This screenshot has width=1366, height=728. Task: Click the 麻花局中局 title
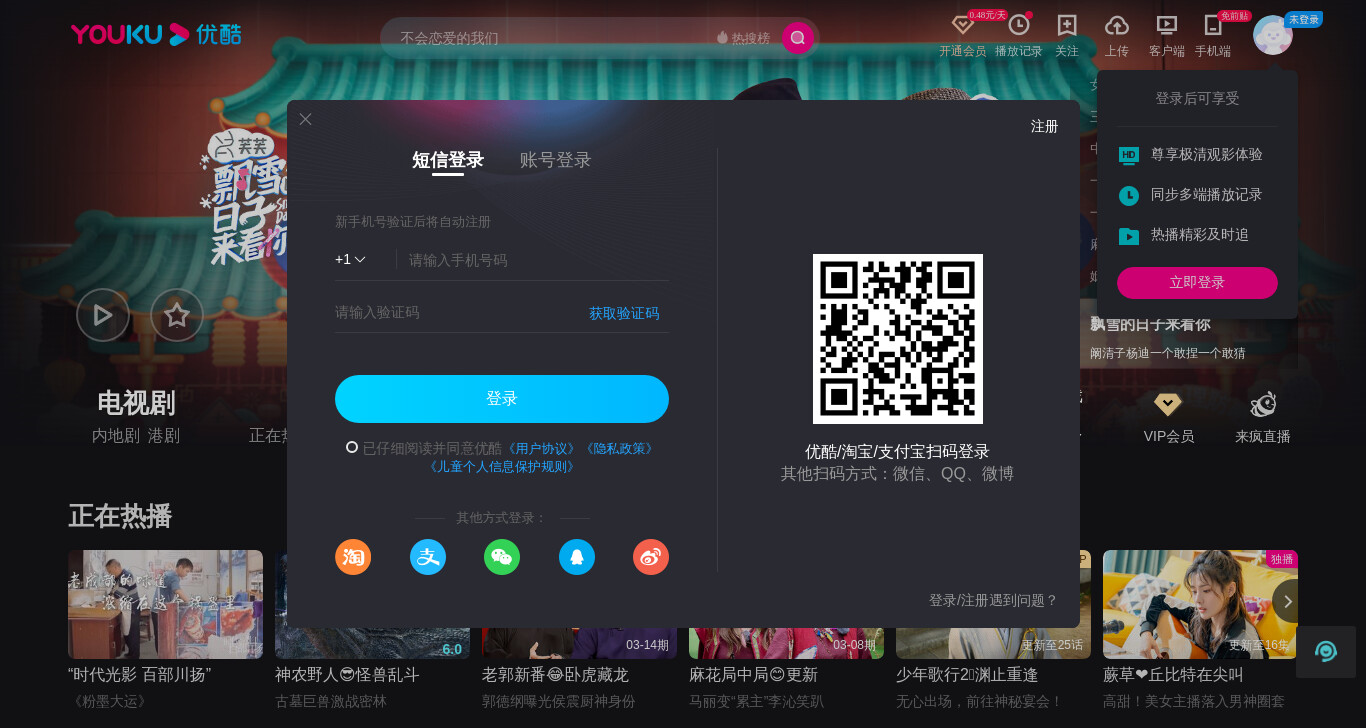point(753,675)
